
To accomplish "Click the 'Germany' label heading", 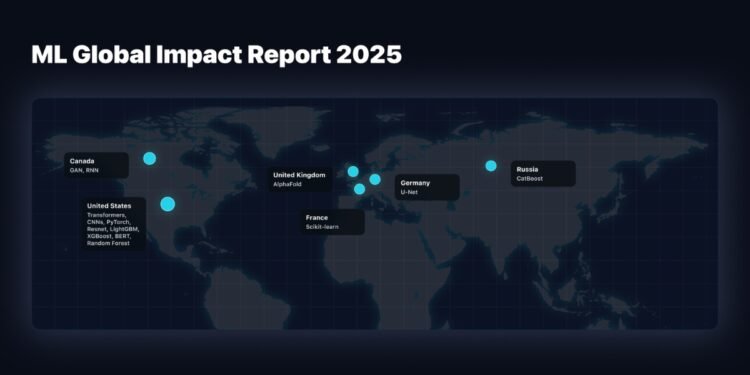I will 415,183.
